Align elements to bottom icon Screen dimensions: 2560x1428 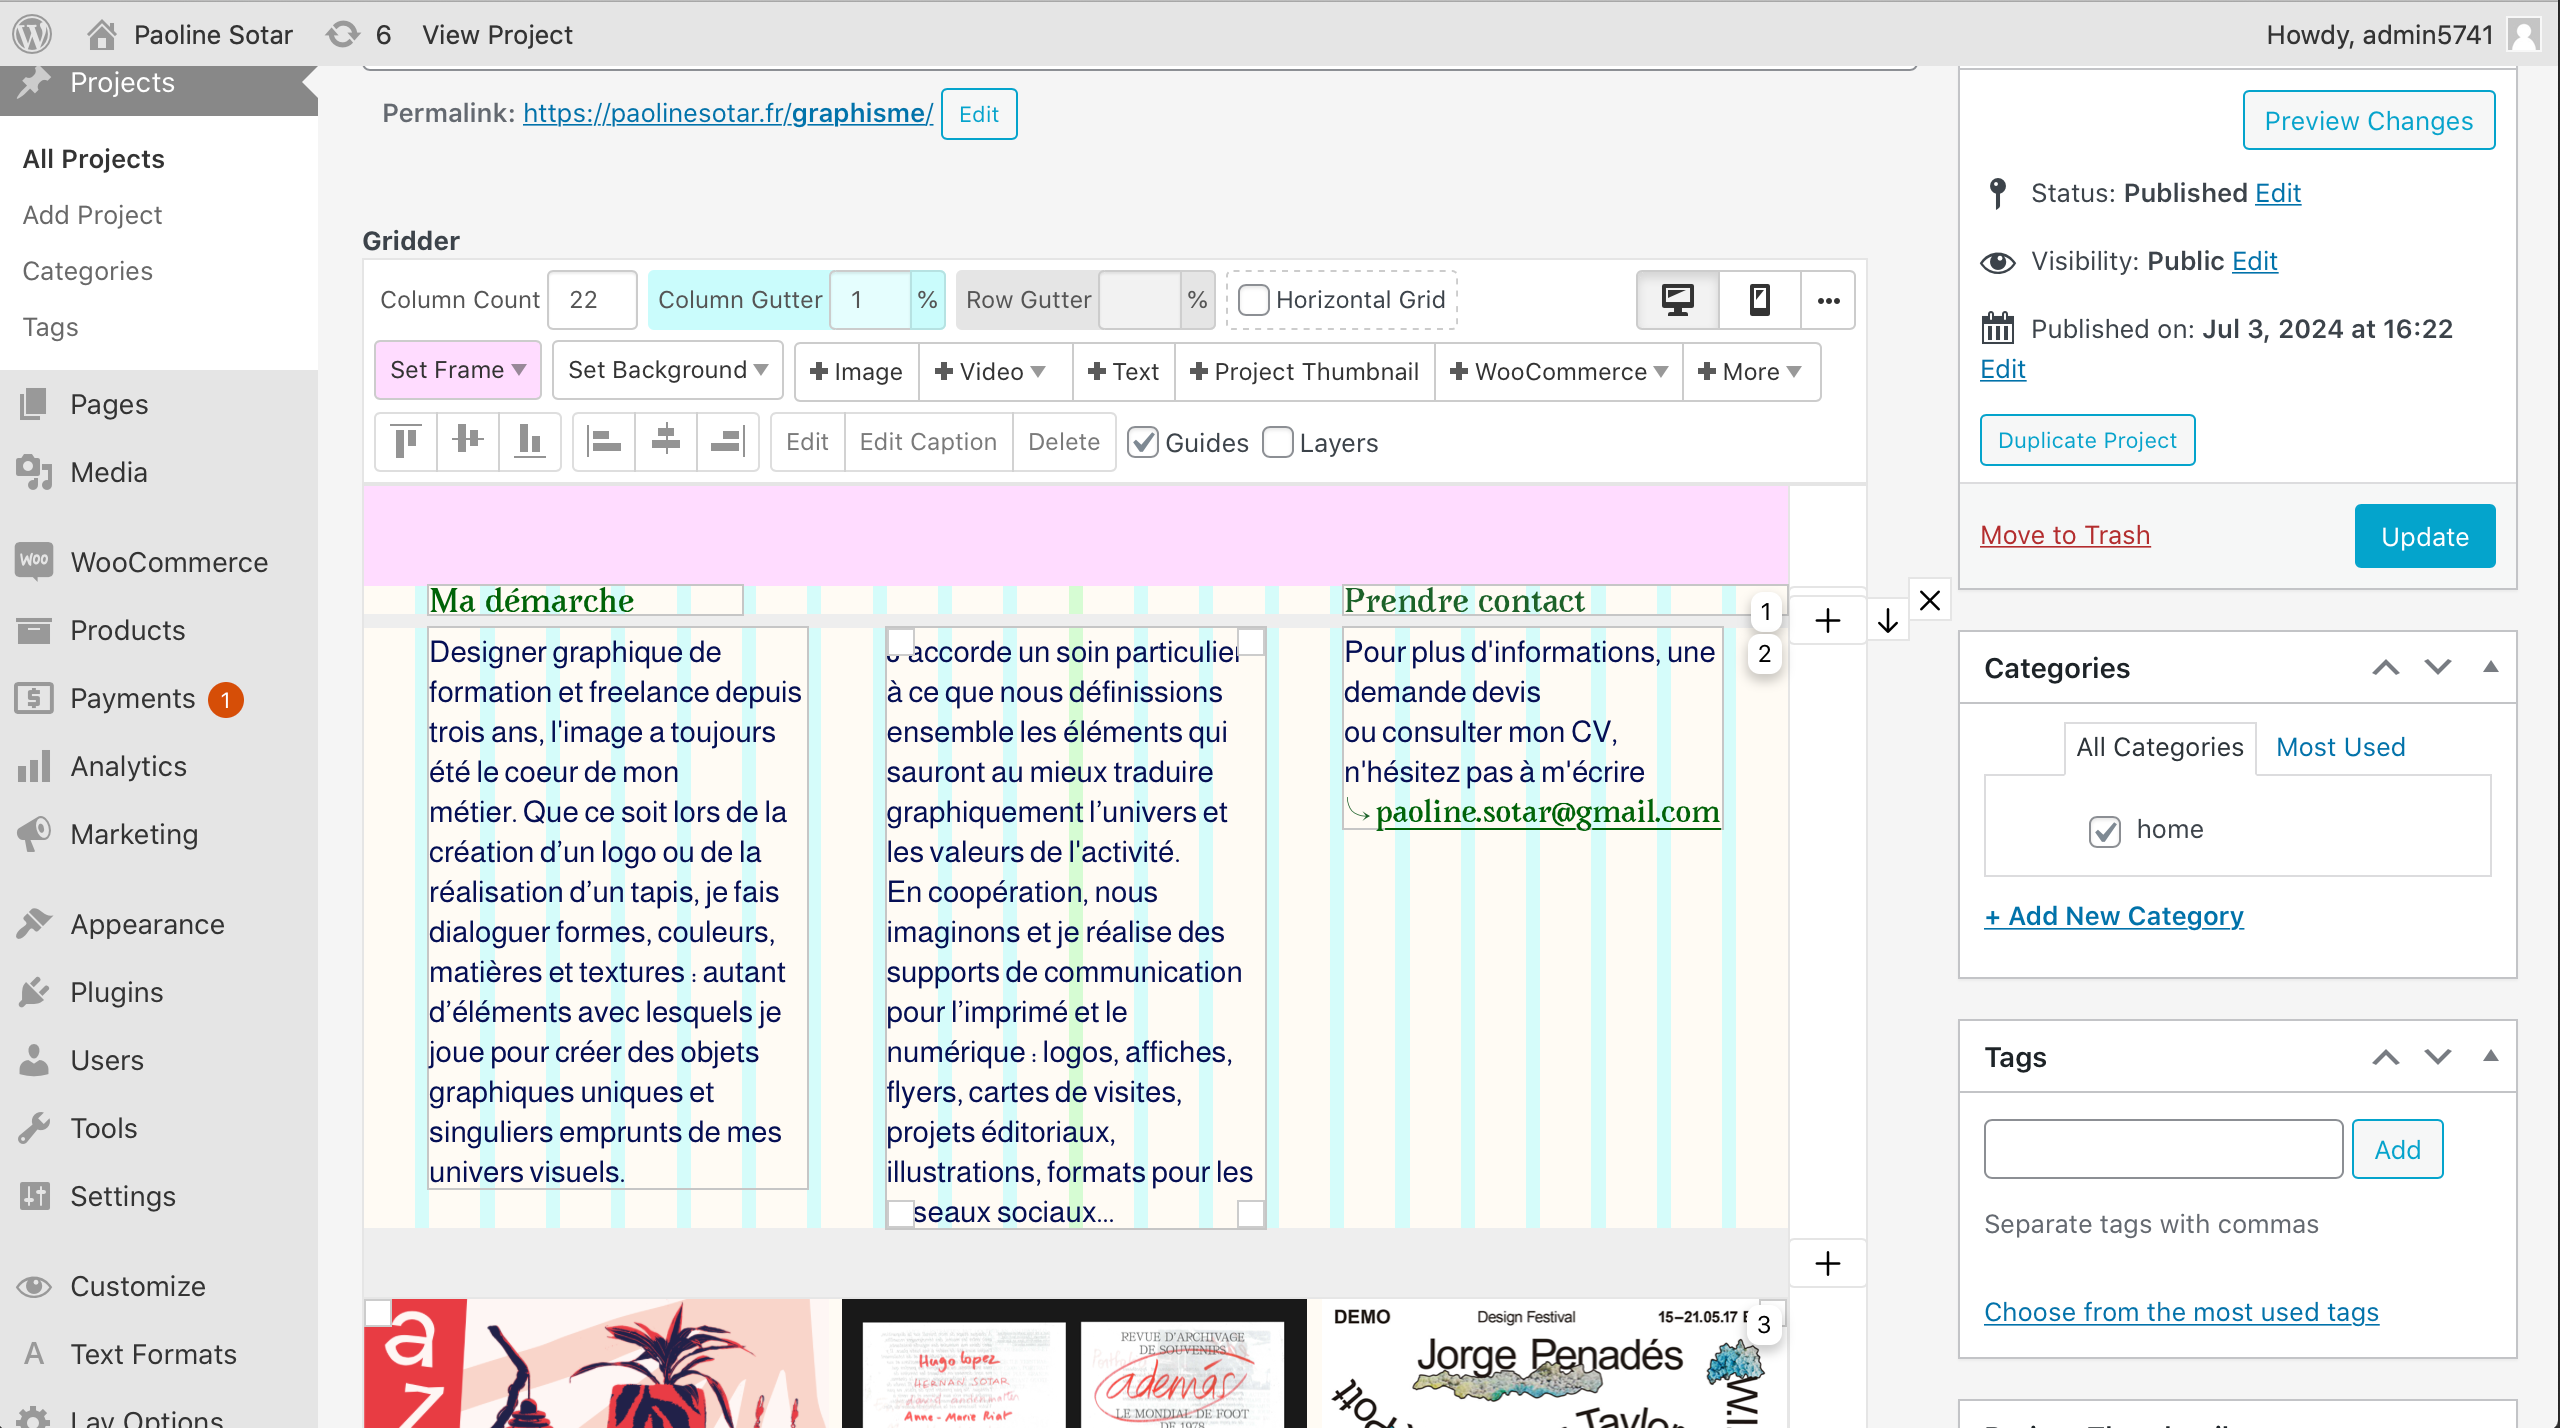pos(529,441)
